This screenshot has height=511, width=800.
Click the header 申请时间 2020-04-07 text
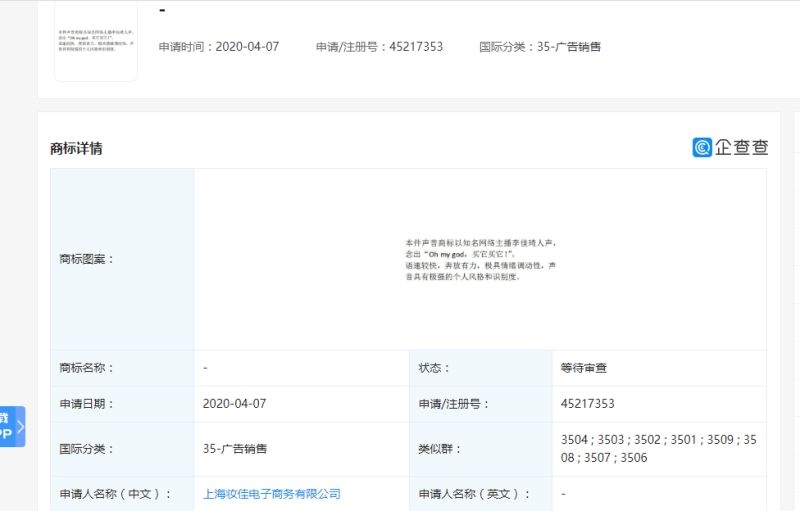click(x=220, y=47)
